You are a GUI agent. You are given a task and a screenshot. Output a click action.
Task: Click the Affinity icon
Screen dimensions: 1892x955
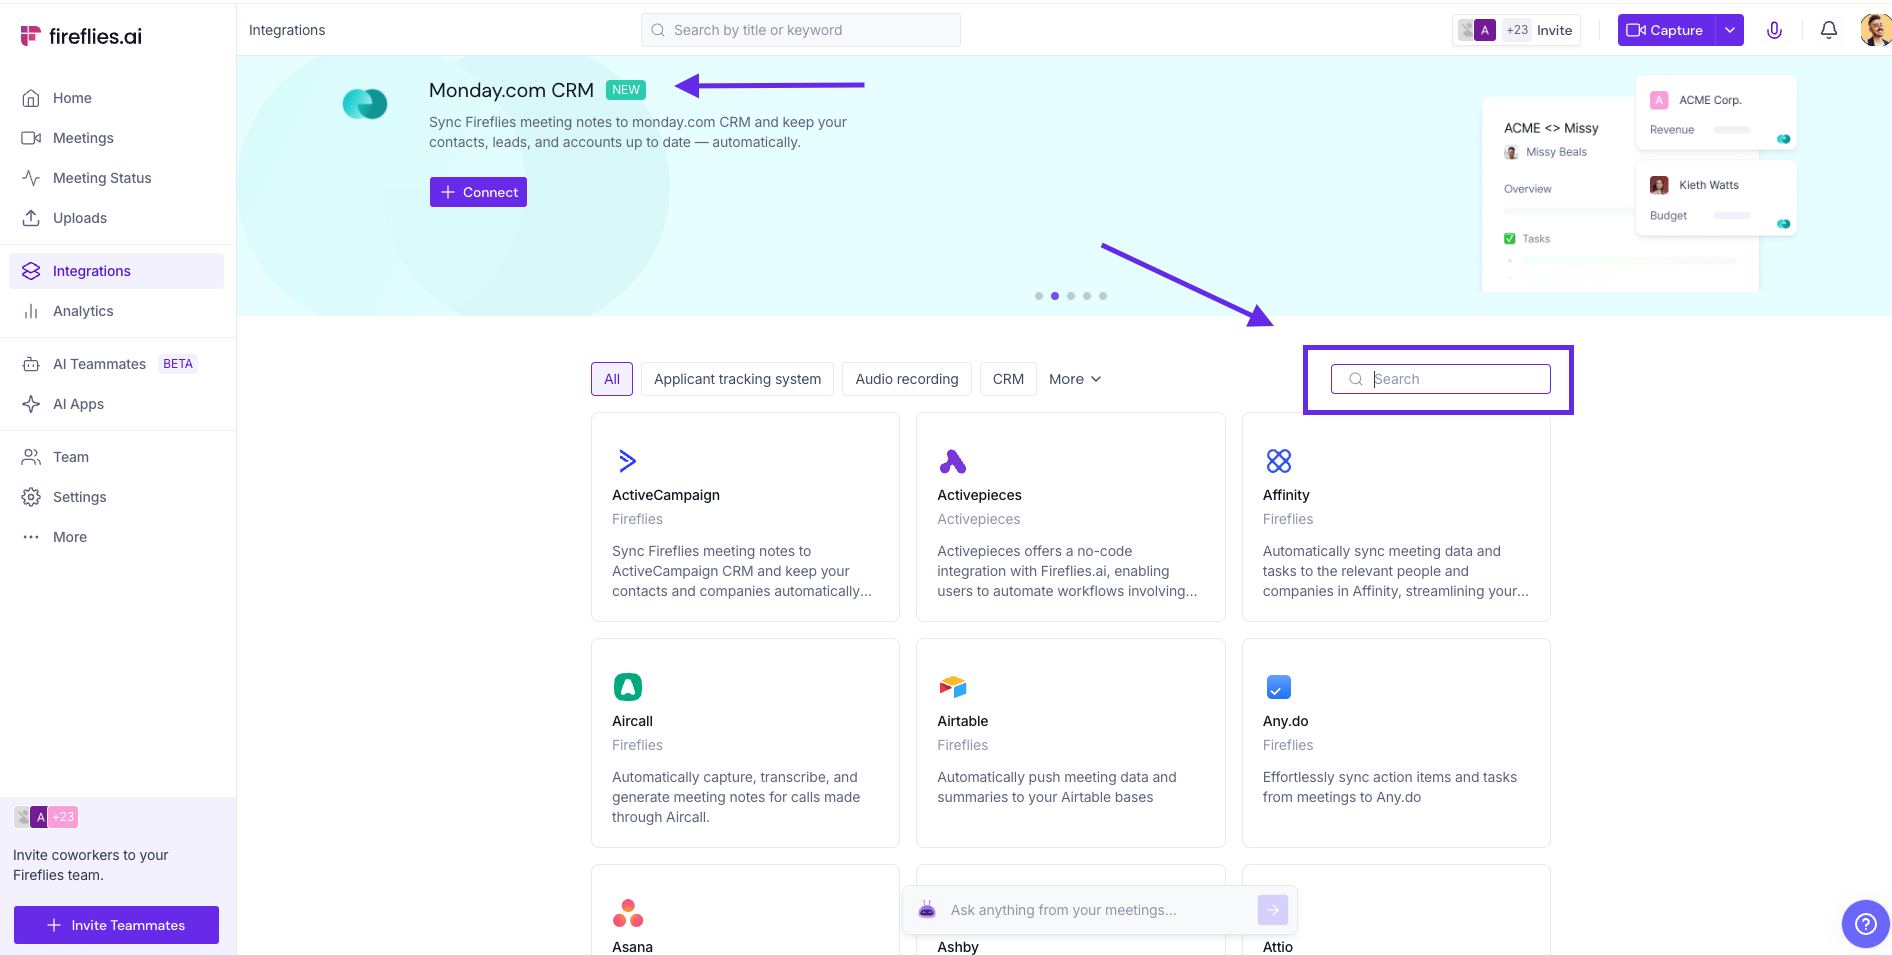click(x=1279, y=461)
